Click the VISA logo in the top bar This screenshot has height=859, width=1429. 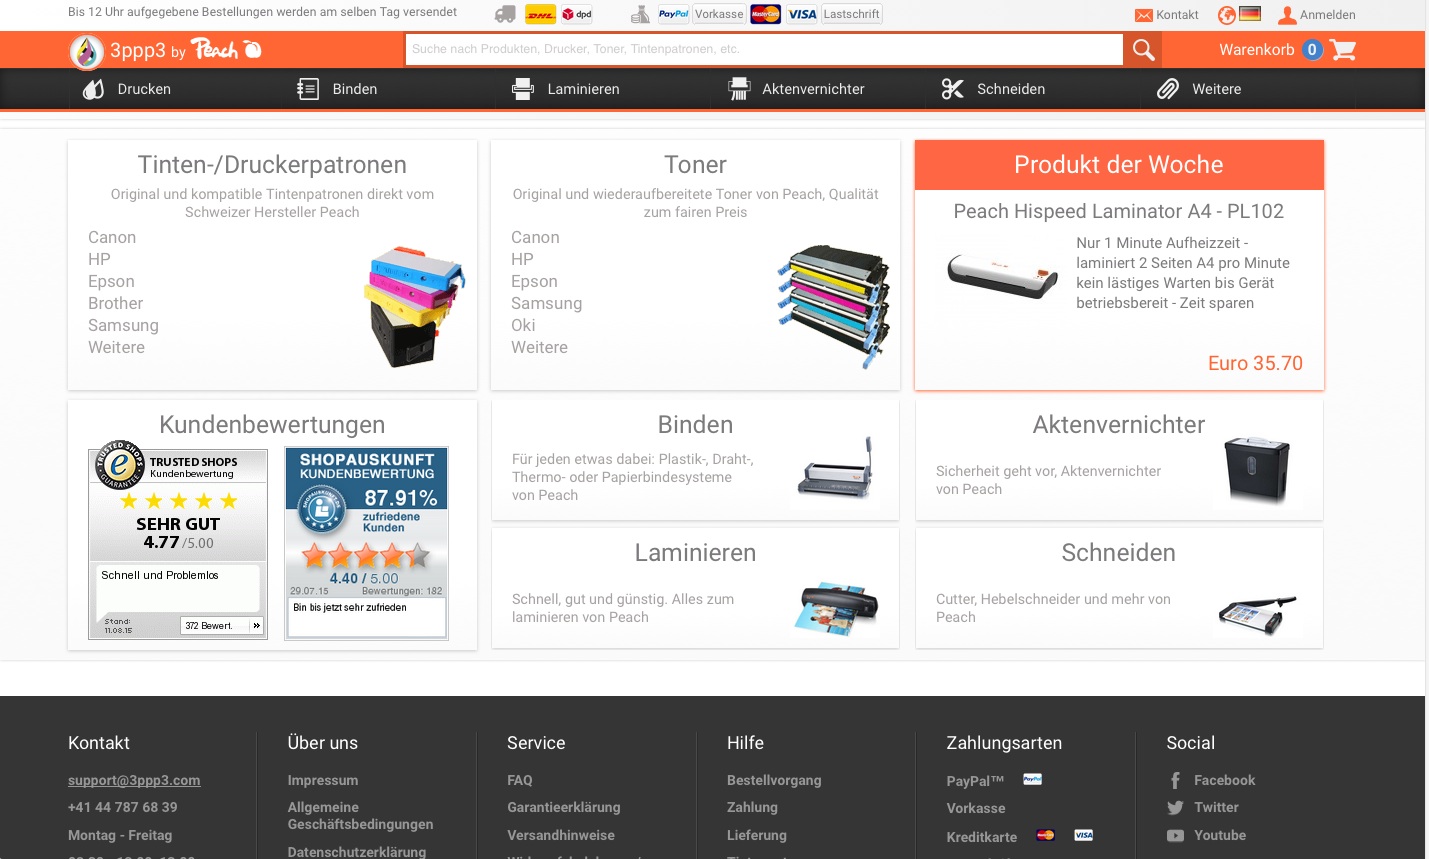[802, 14]
